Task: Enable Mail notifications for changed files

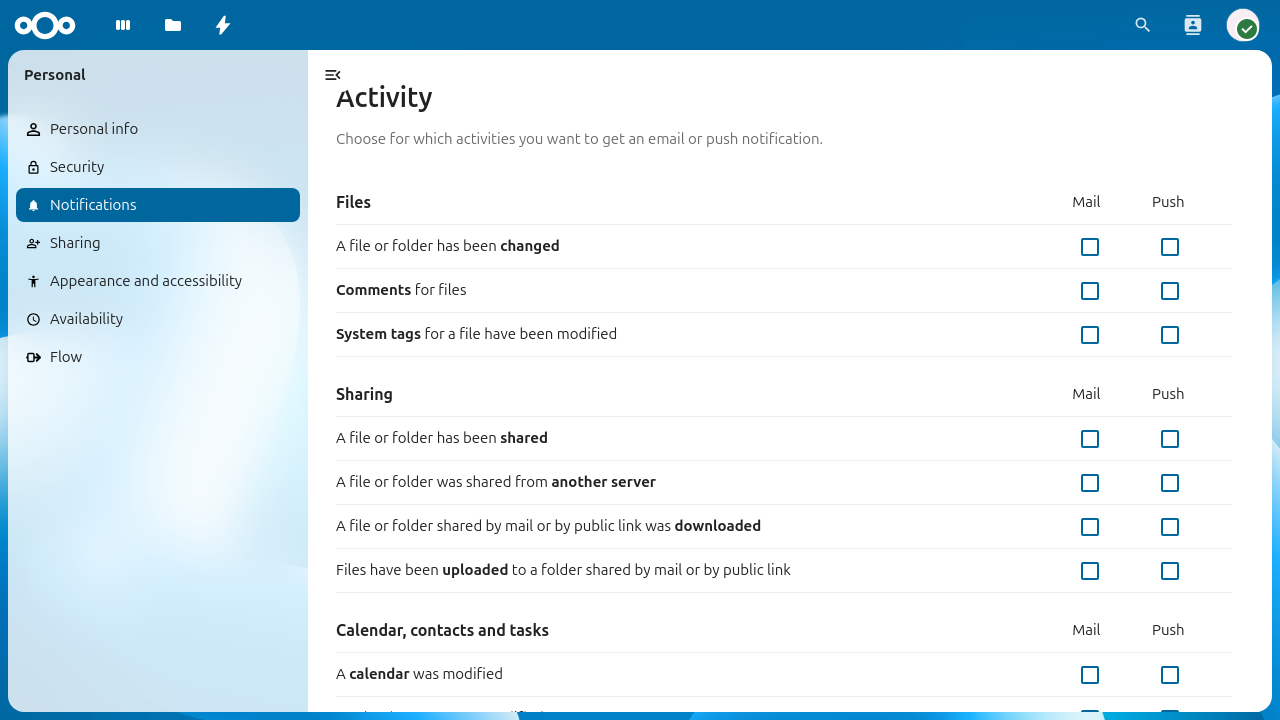Action: tap(1090, 247)
